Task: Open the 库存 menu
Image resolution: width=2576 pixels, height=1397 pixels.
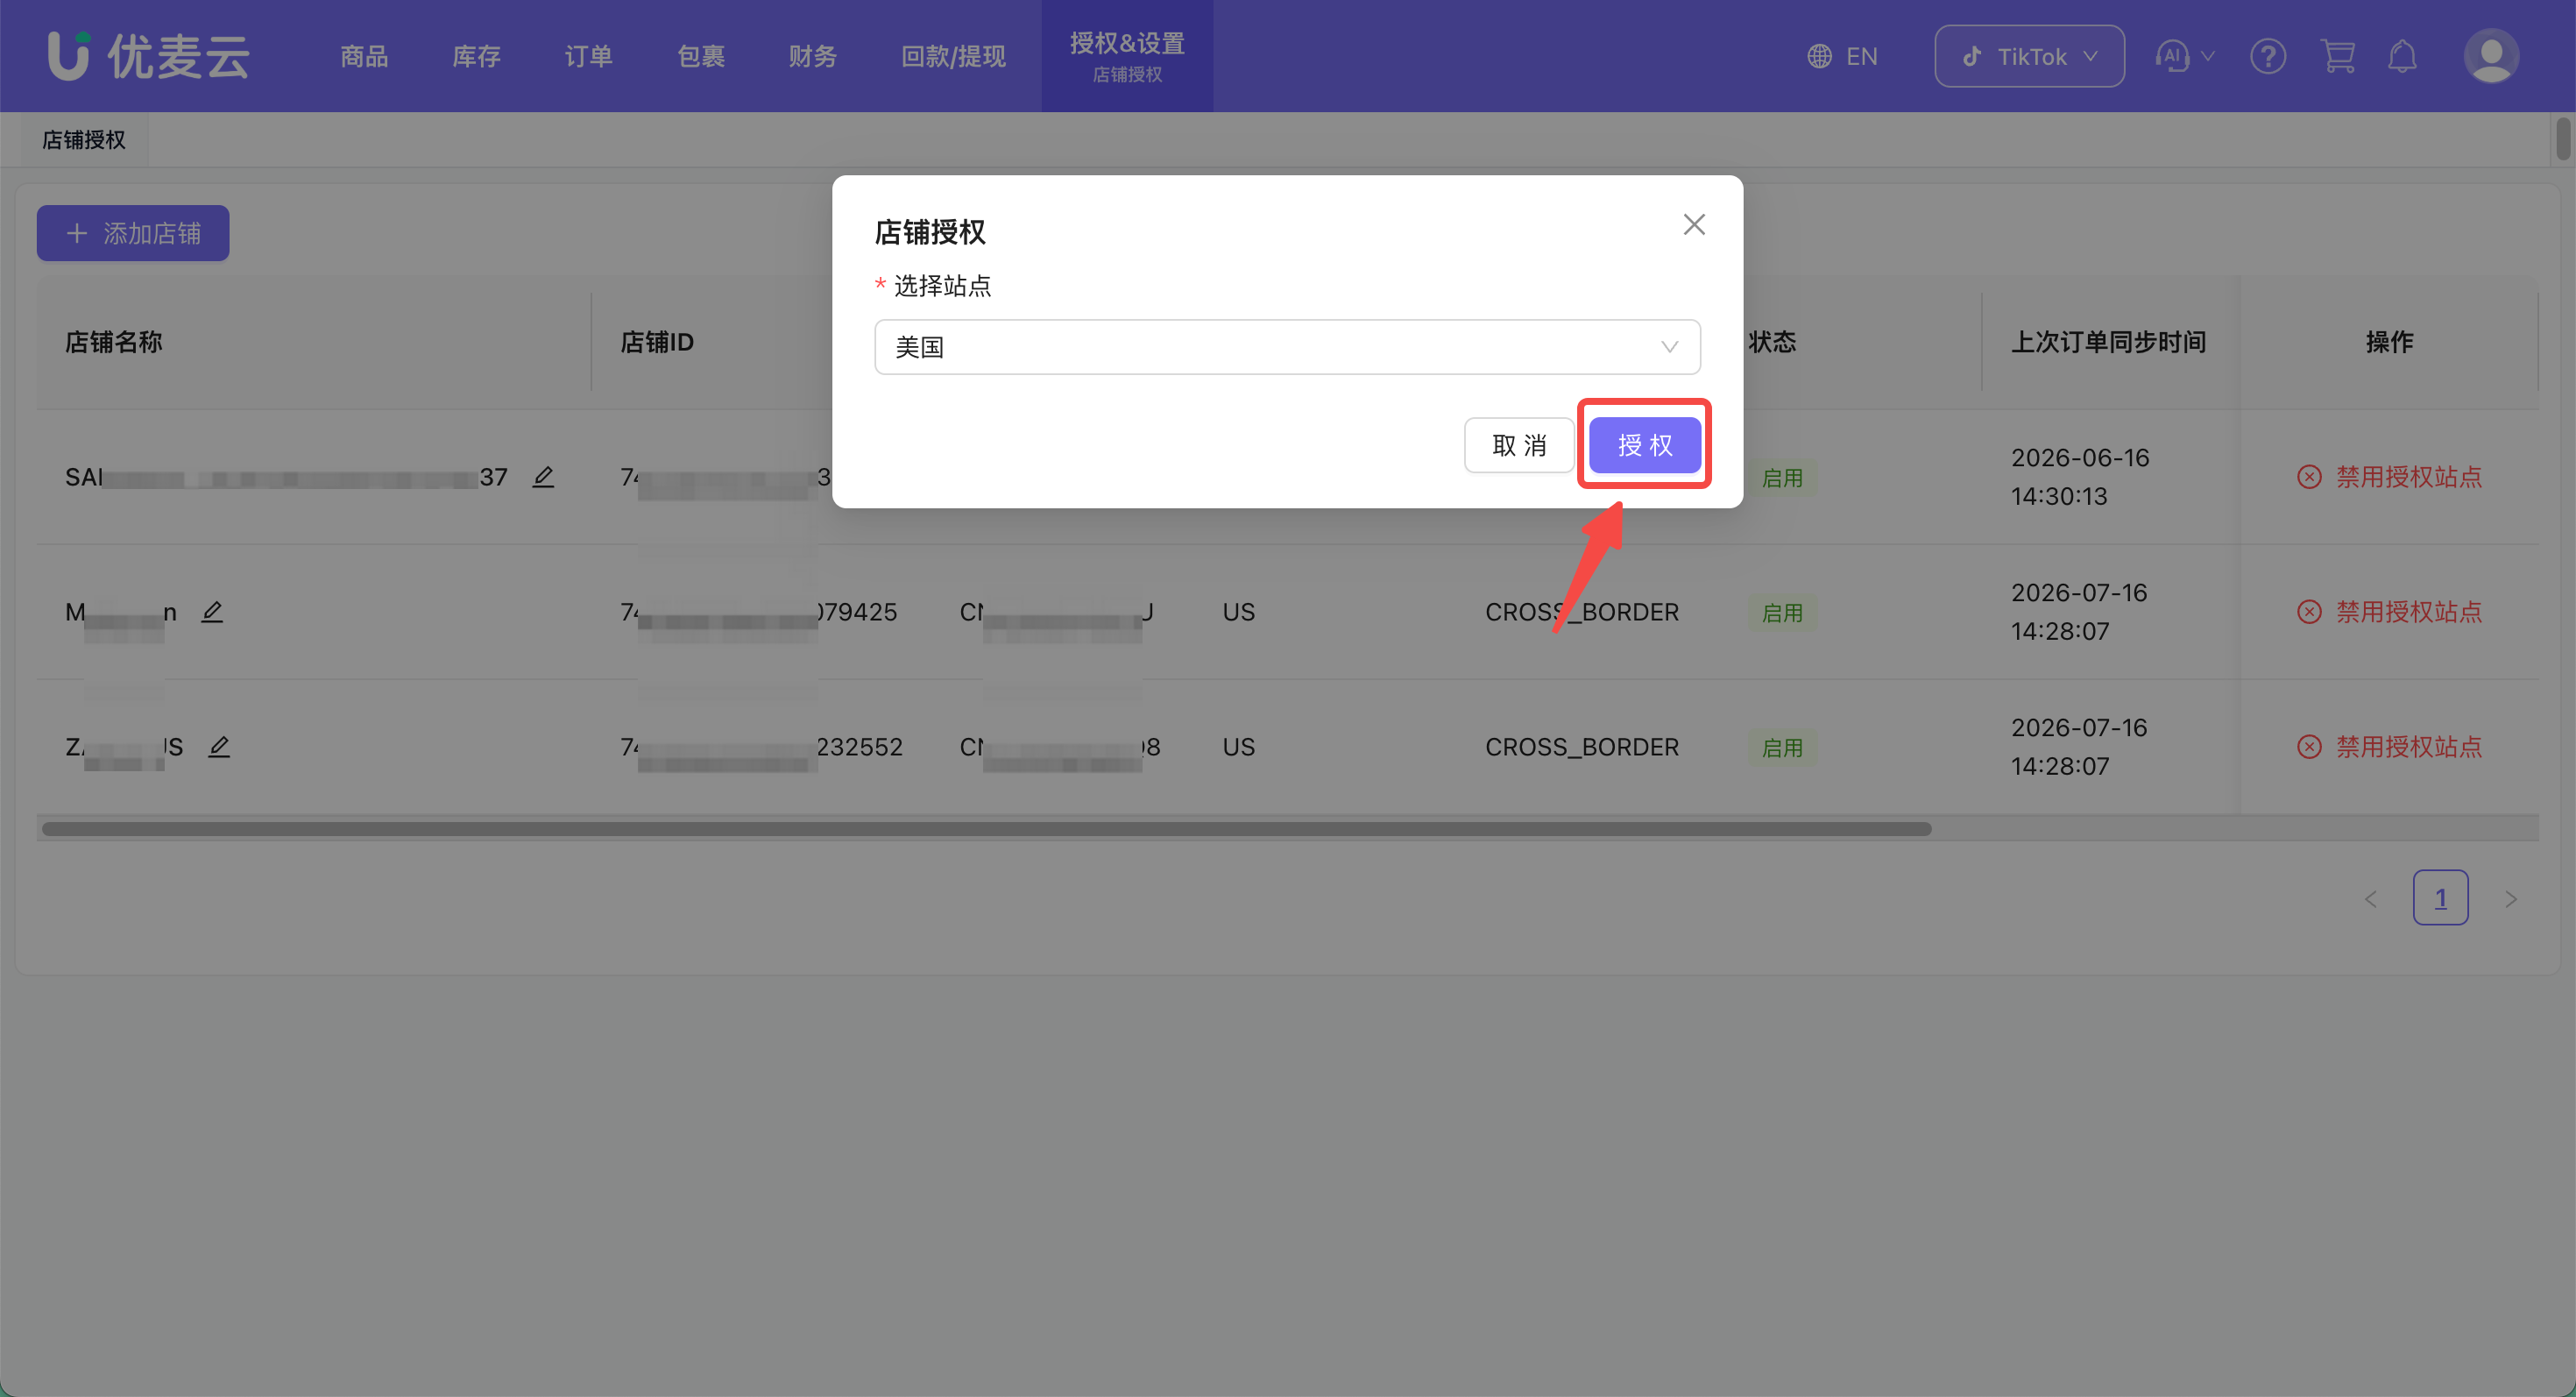Action: [x=476, y=56]
